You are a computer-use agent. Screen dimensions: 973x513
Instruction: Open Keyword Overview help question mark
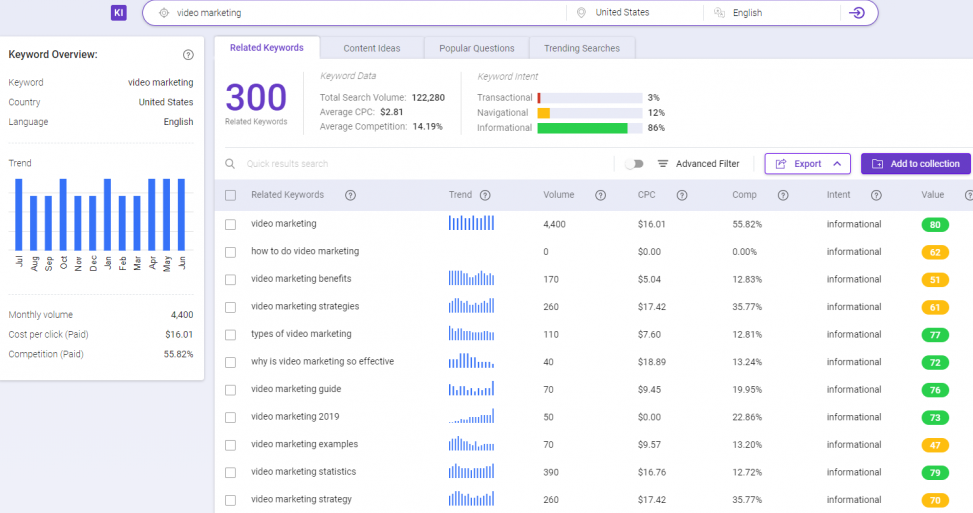pyautogui.click(x=188, y=55)
